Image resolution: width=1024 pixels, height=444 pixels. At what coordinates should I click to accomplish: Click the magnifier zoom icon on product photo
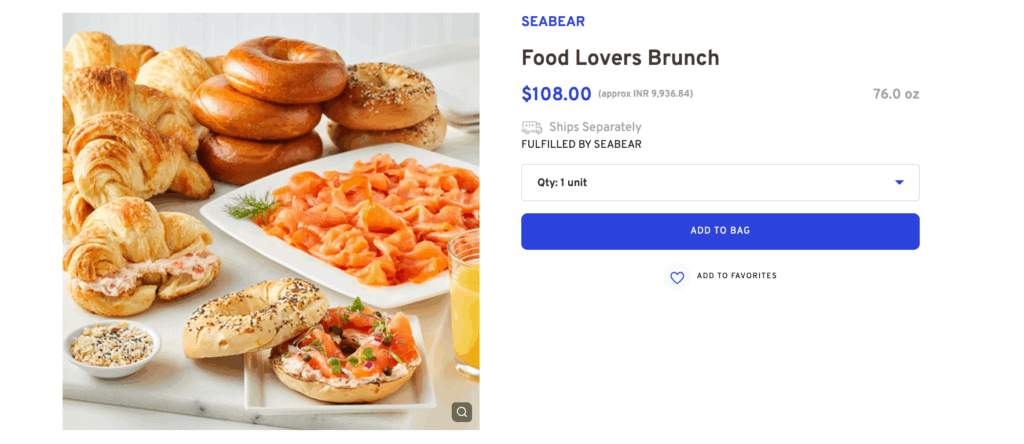click(461, 412)
